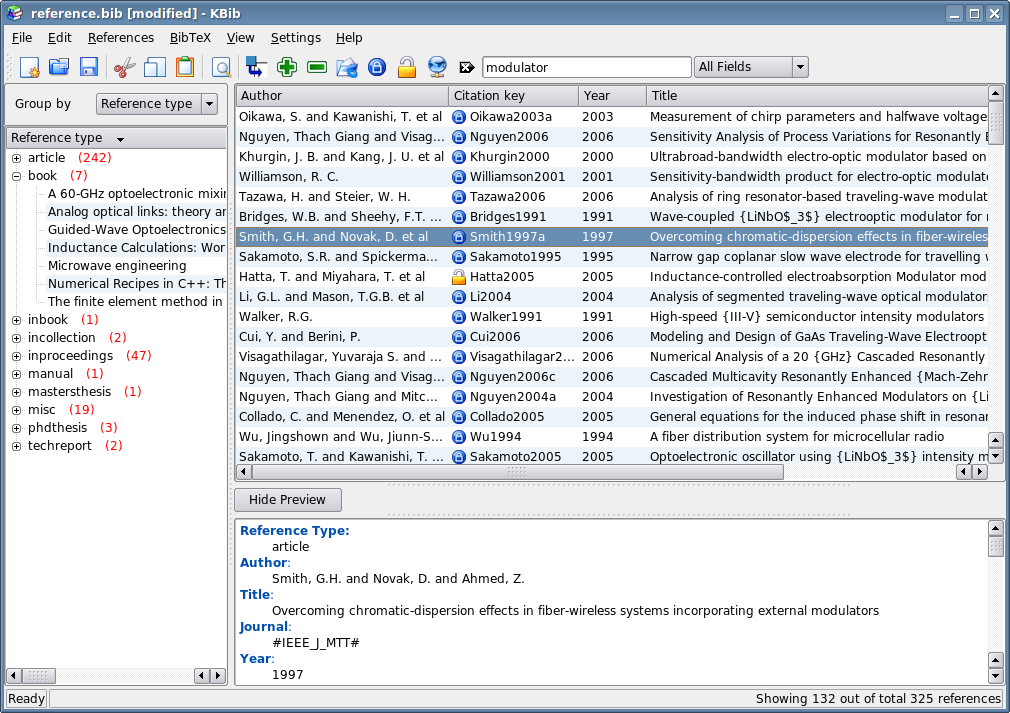Select the email reference icon
Image resolution: width=1010 pixels, height=713 pixels.
tap(347, 66)
